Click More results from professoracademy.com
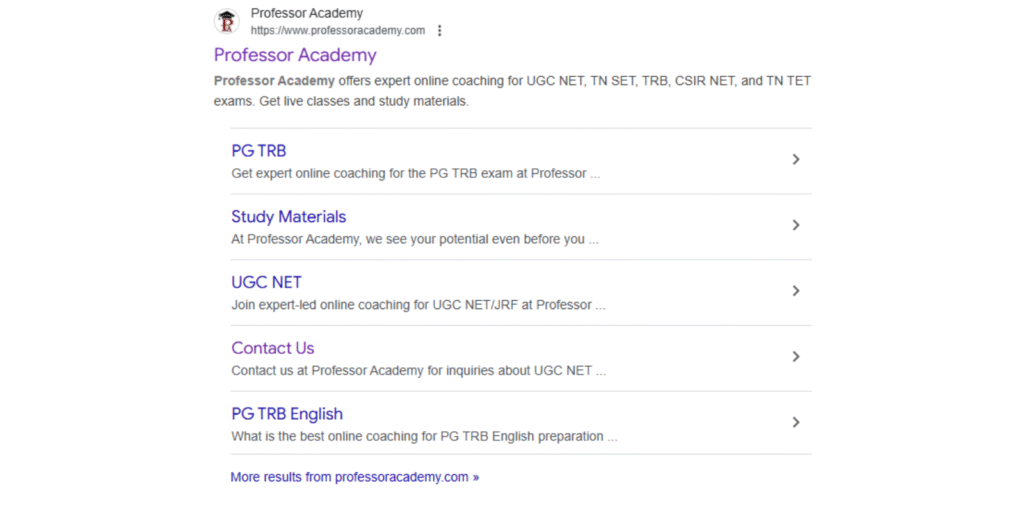 pyautogui.click(x=354, y=477)
